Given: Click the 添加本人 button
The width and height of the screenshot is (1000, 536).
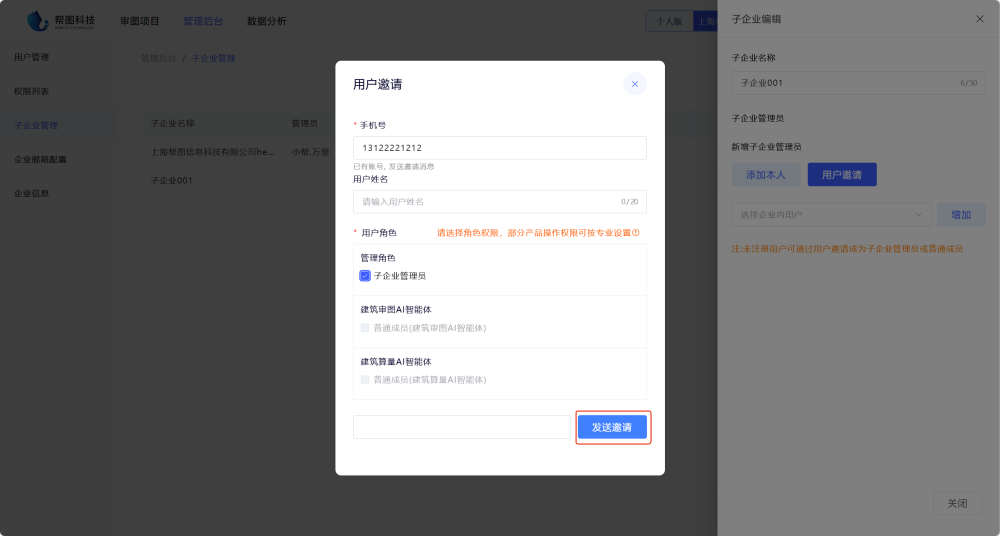Looking at the screenshot, I should click(765, 175).
